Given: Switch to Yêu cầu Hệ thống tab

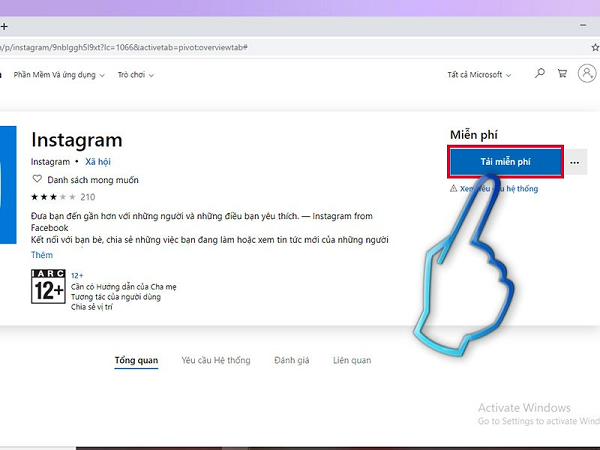Looking at the screenshot, I should [x=216, y=360].
